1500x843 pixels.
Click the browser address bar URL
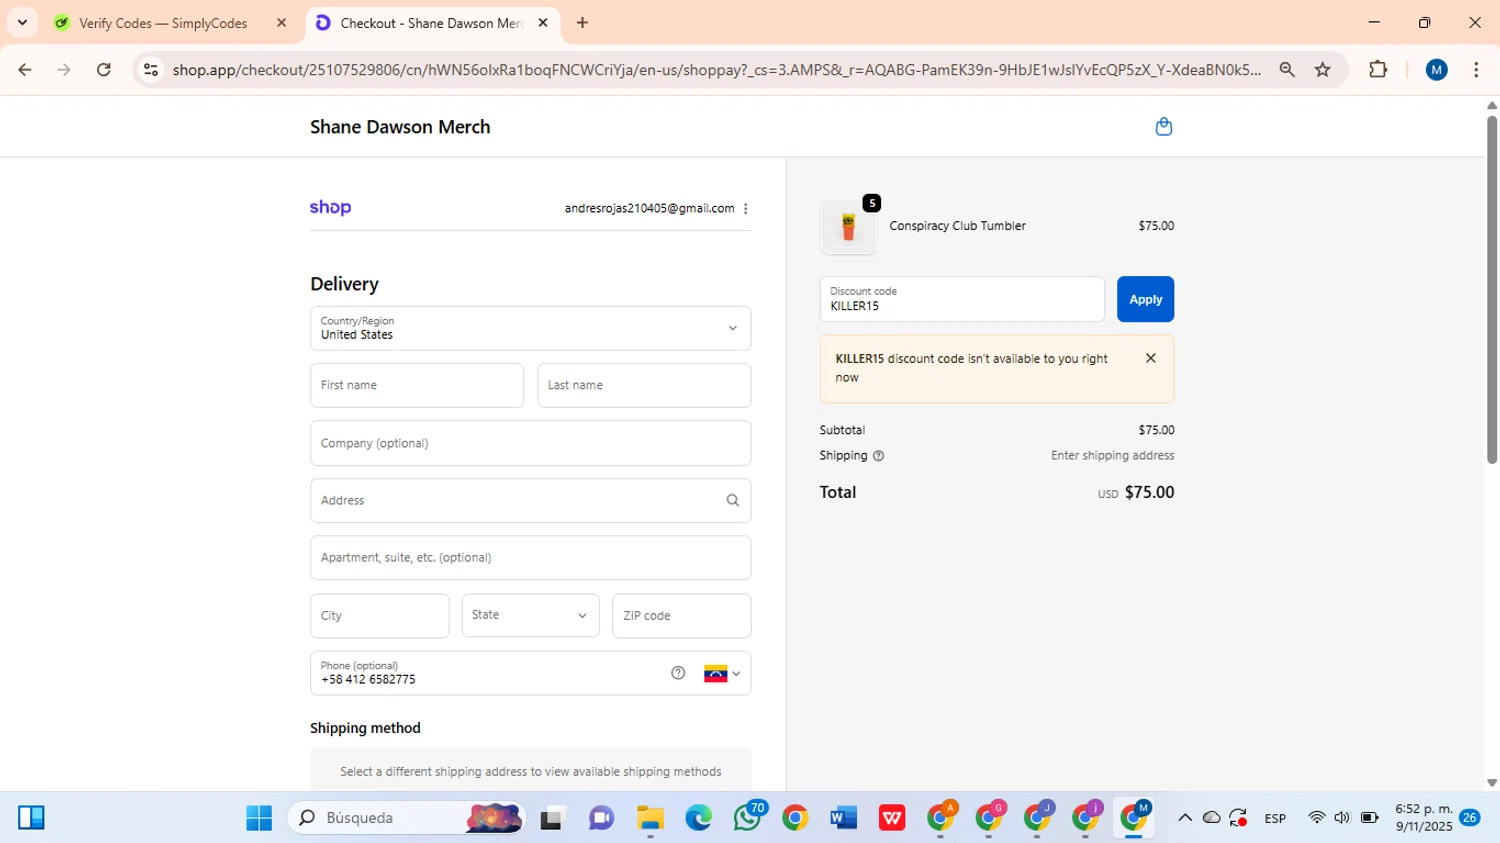click(x=716, y=69)
